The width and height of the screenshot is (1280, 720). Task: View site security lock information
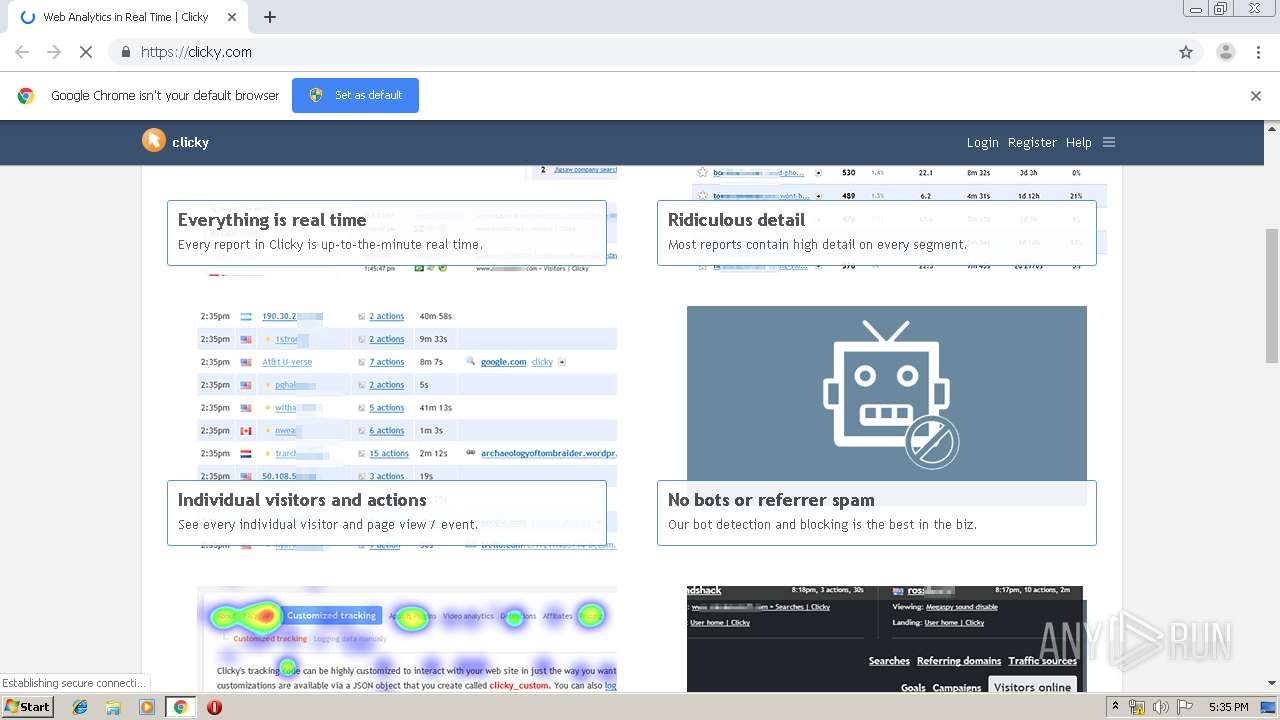pos(125,52)
